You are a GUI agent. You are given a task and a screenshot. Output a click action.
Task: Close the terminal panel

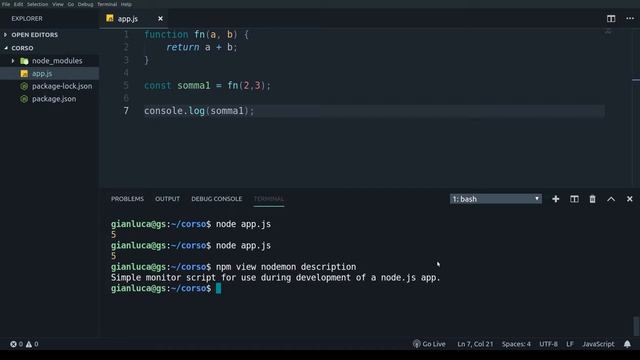point(629,199)
